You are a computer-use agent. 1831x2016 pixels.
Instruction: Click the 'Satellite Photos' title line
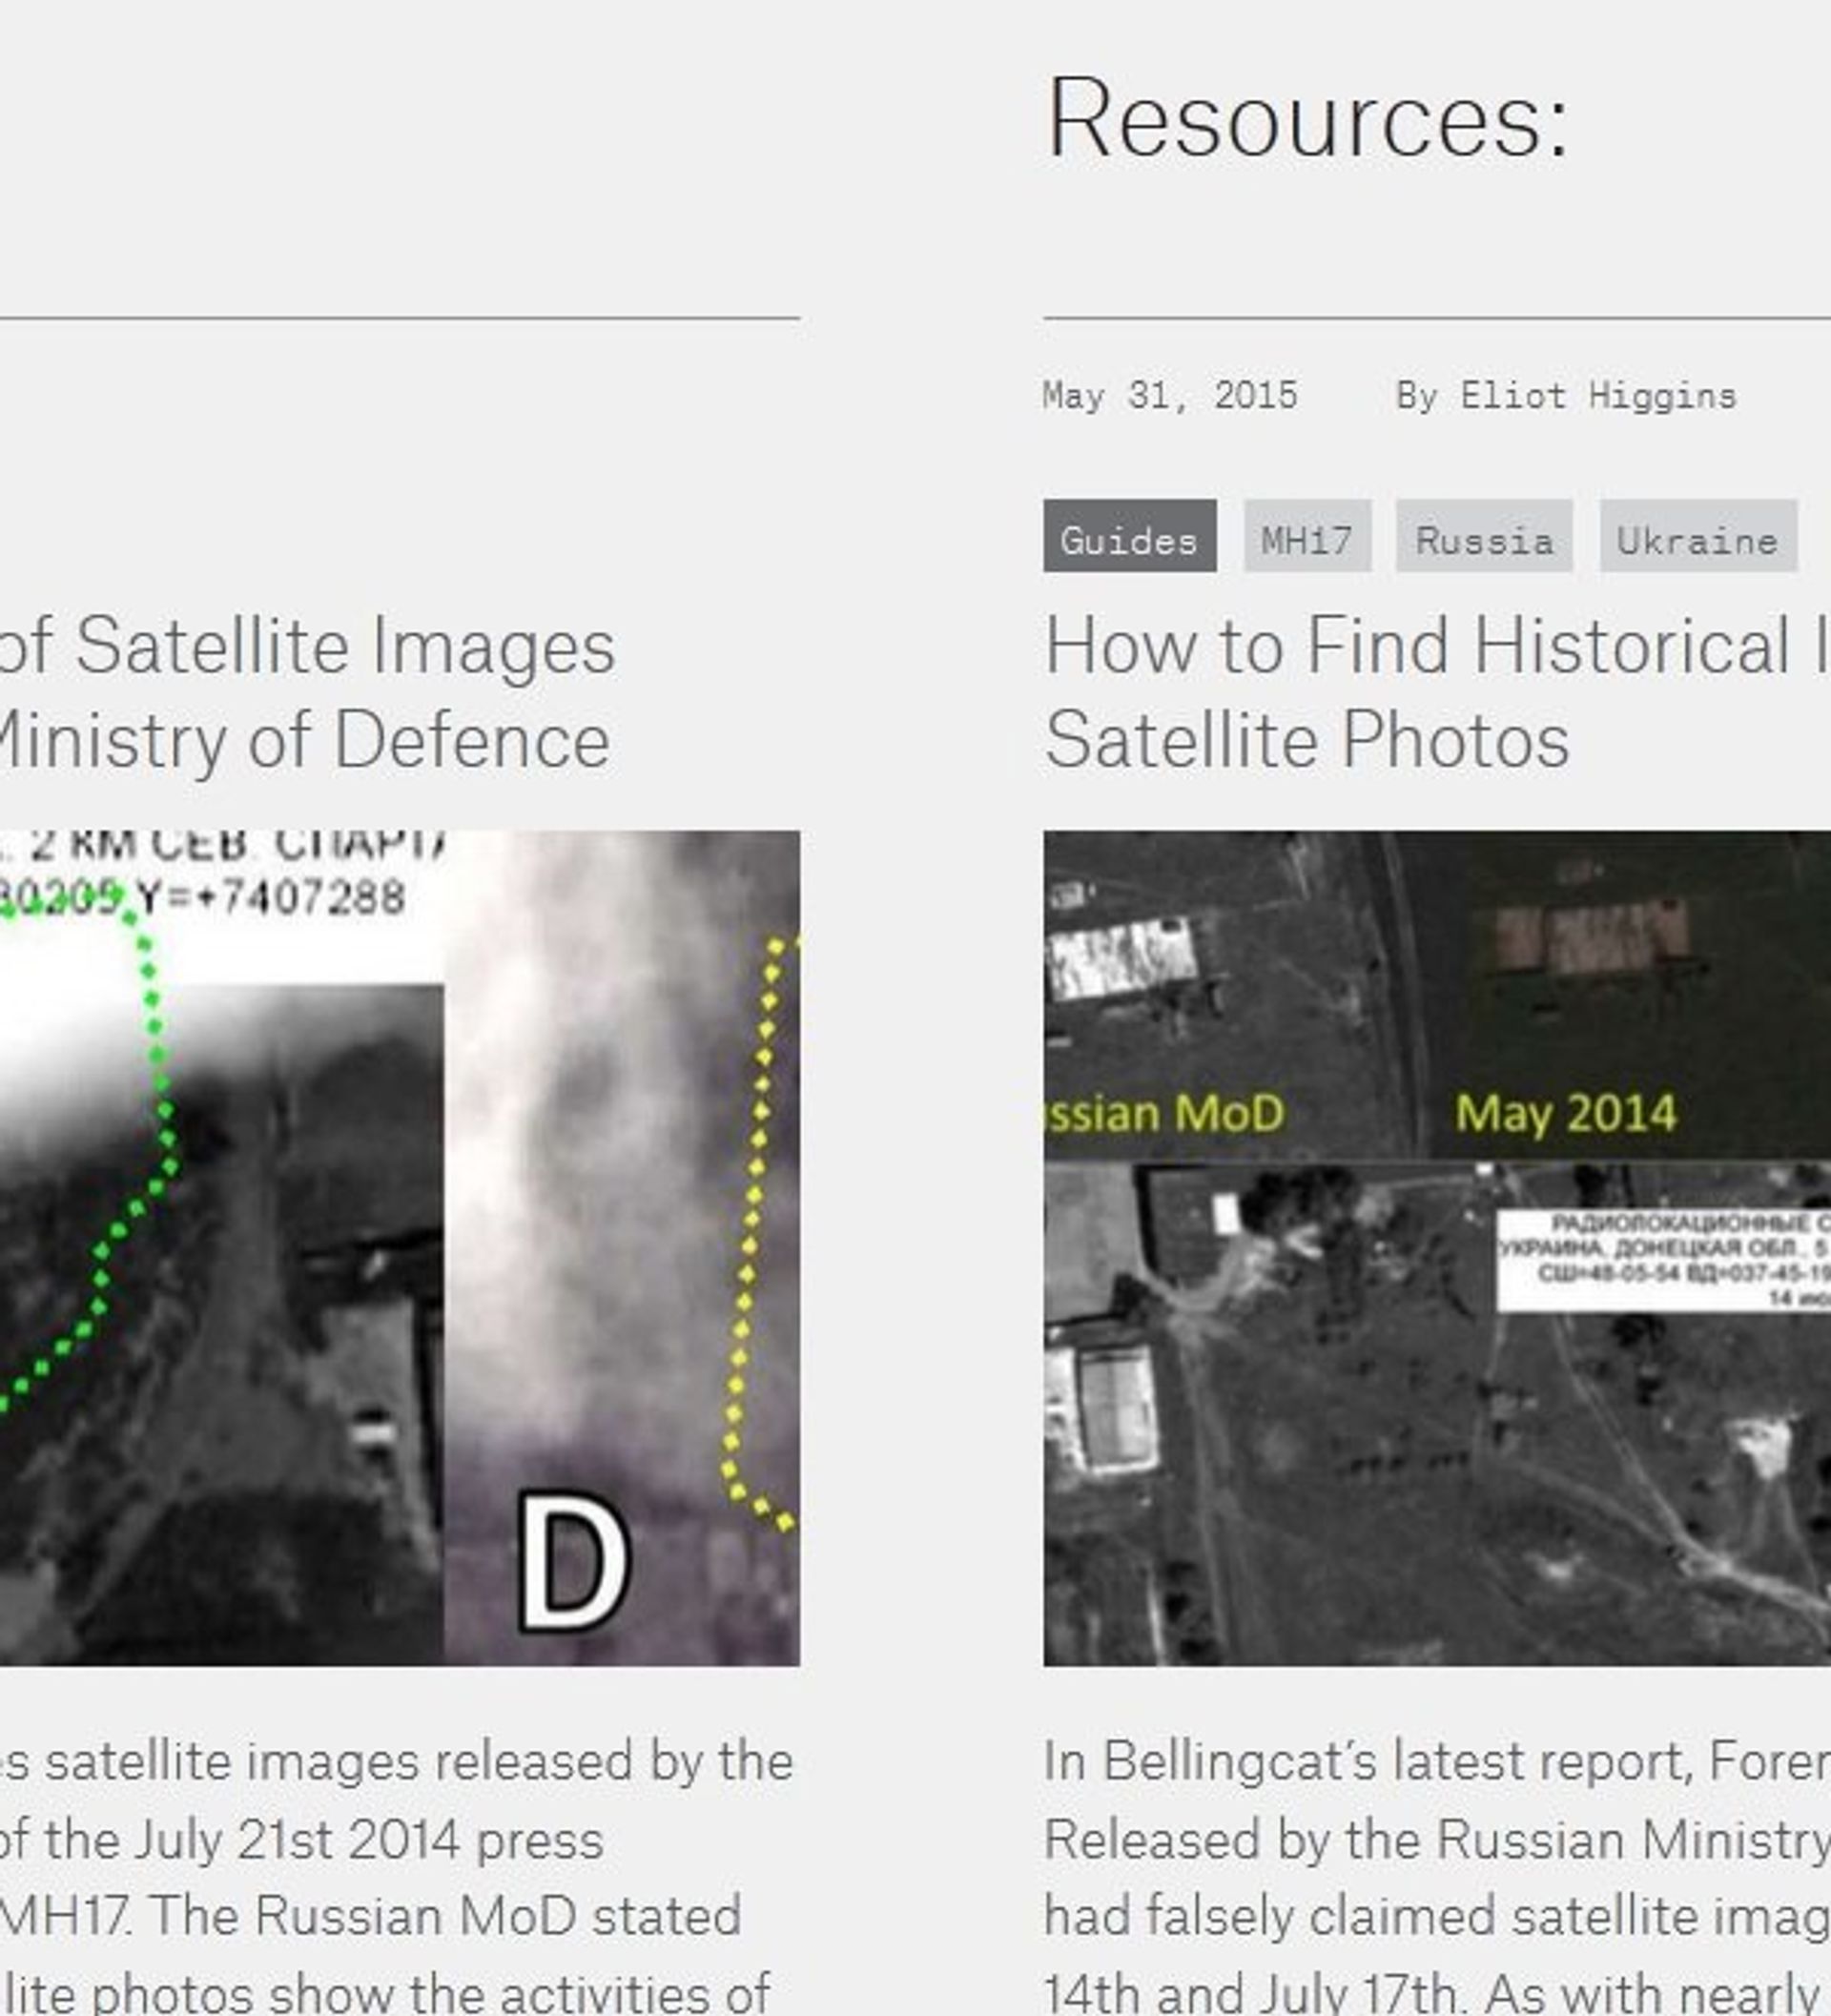(x=1307, y=741)
